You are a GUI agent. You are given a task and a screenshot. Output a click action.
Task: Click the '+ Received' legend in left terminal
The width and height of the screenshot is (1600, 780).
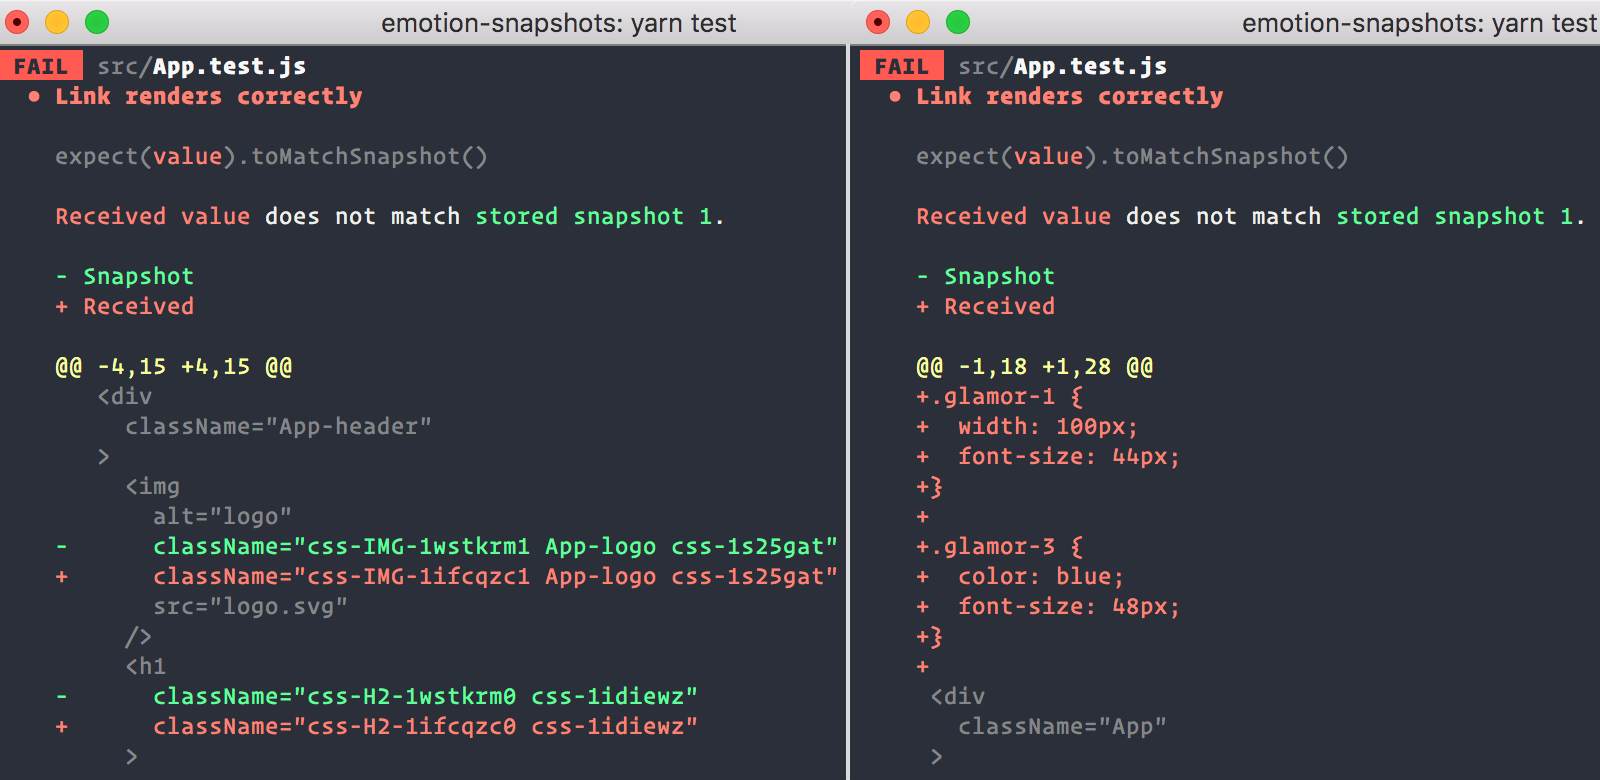[125, 306]
